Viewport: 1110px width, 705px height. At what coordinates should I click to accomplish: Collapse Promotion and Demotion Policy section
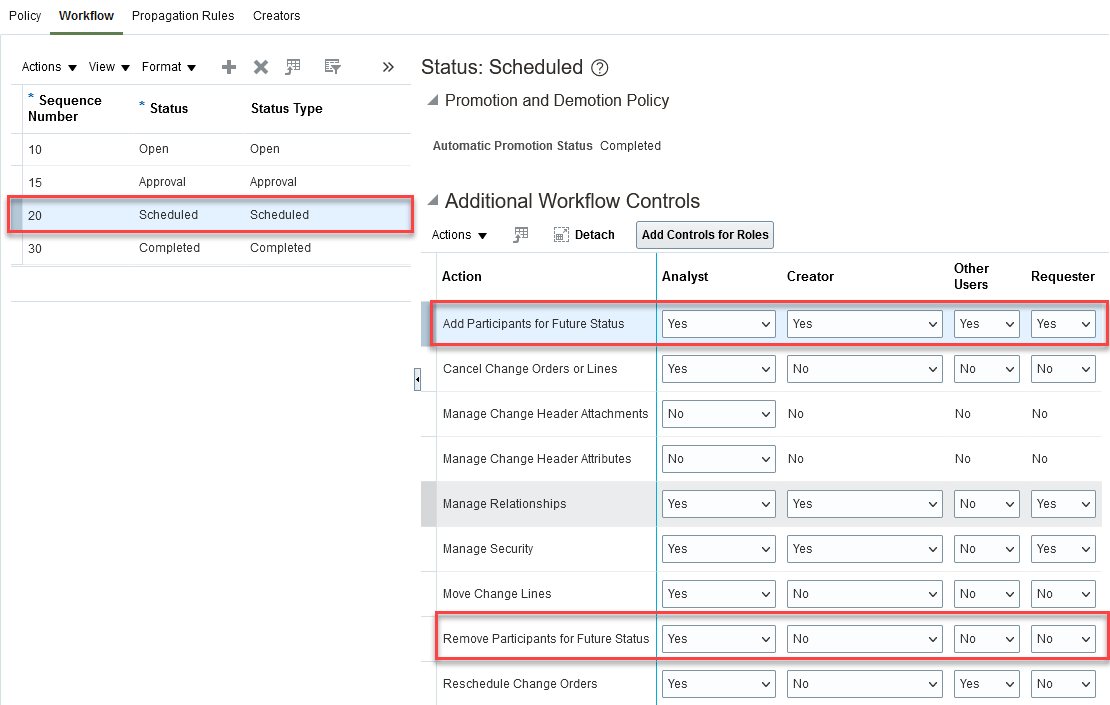pyautogui.click(x=433, y=101)
